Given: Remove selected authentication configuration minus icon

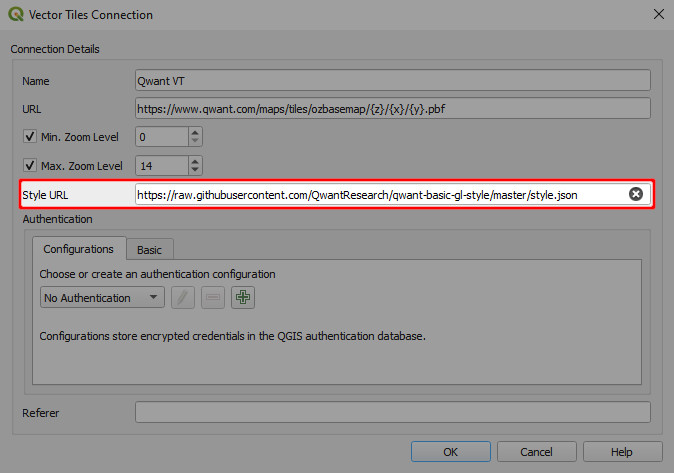Looking at the screenshot, I should [x=213, y=298].
